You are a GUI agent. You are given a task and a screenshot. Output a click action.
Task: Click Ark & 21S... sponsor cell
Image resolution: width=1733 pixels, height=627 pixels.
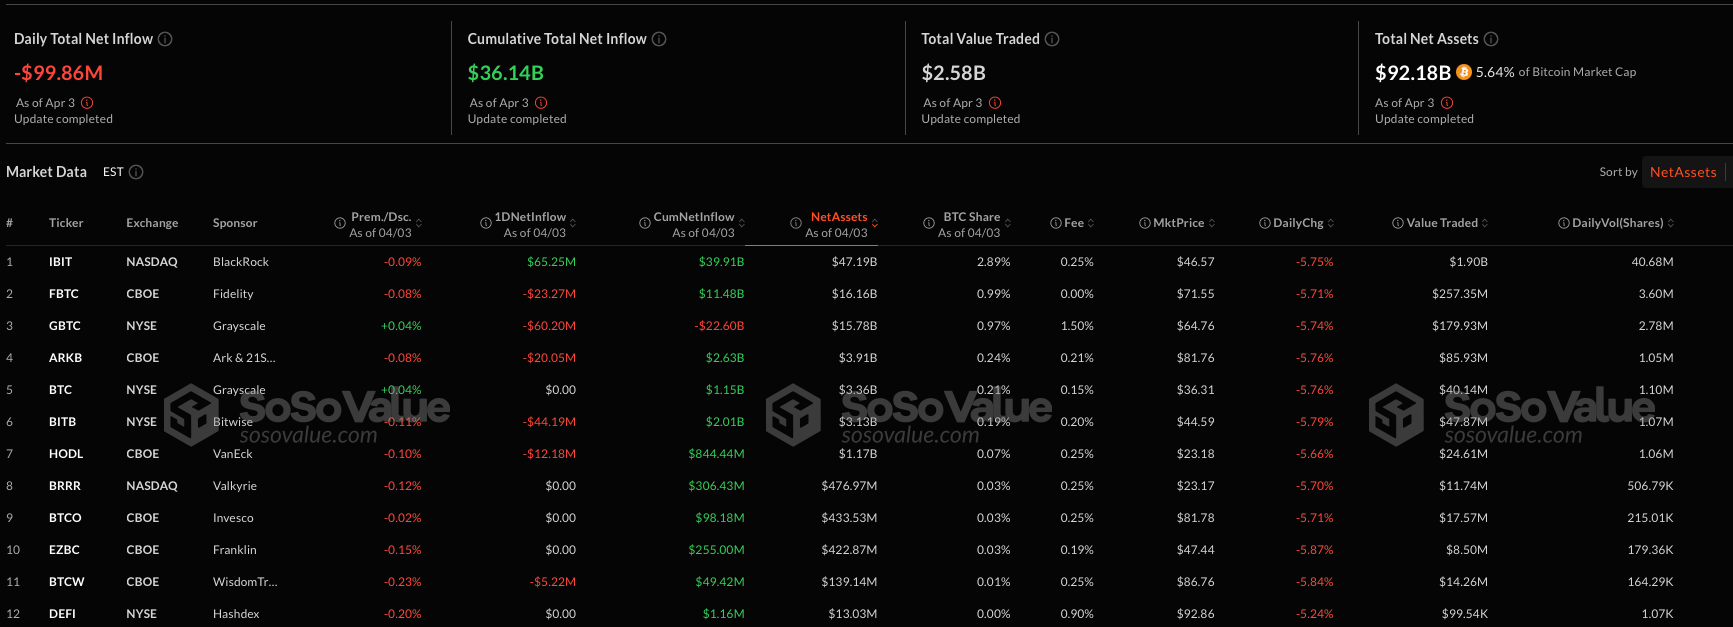pos(244,358)
